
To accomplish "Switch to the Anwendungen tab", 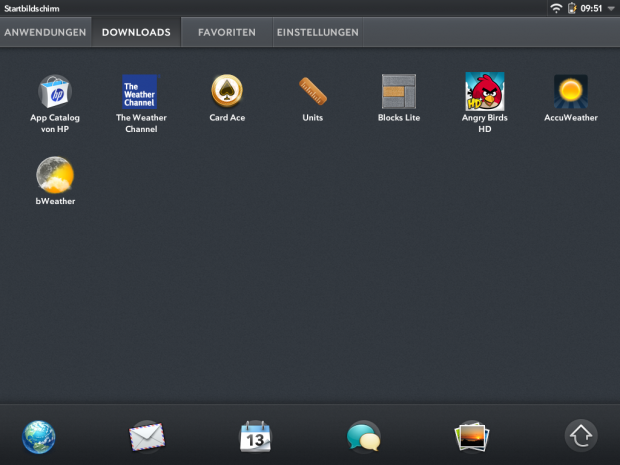I will (43, 32).
